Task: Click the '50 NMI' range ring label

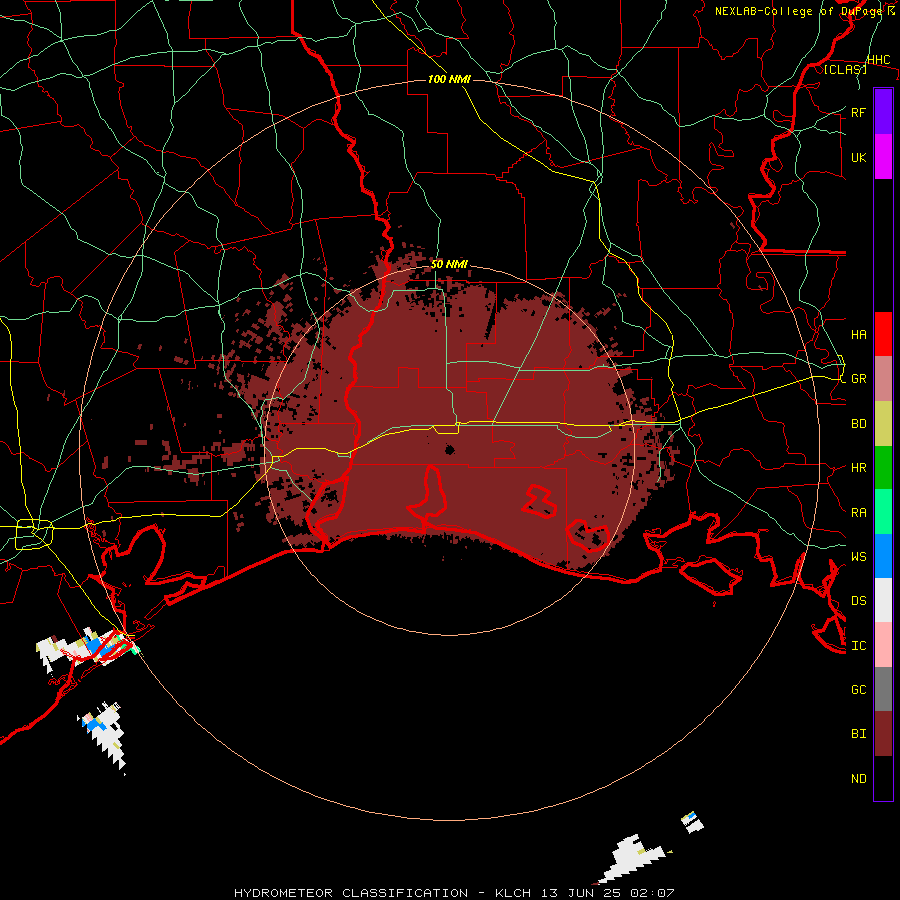Action: point(449,264)
